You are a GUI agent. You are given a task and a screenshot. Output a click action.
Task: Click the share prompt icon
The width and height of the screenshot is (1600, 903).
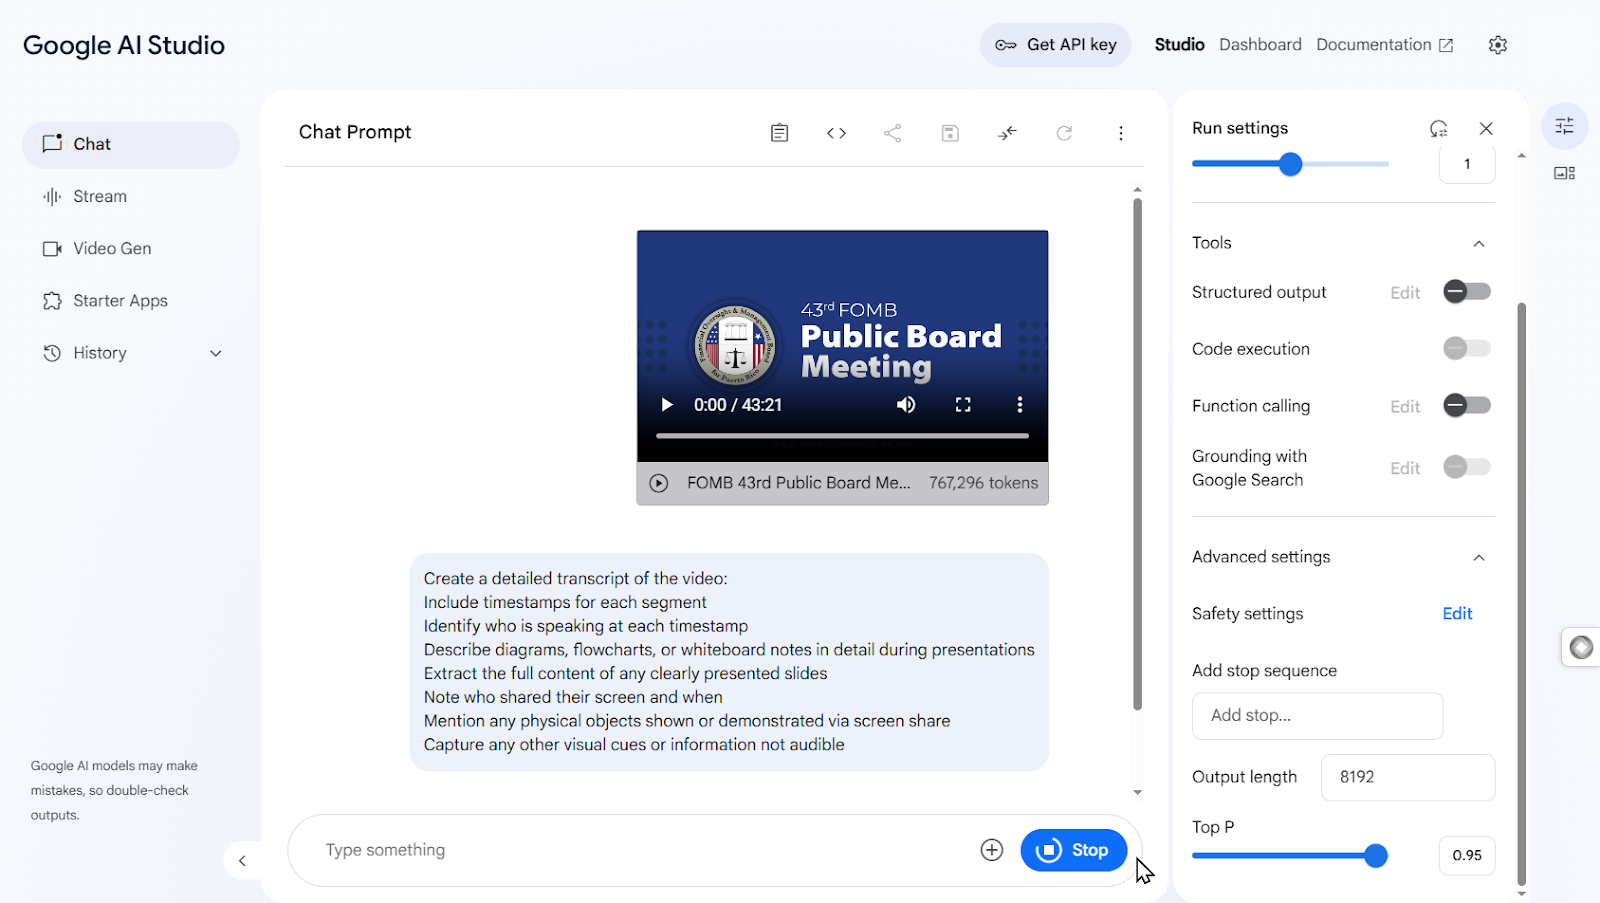tap(893, 133)
